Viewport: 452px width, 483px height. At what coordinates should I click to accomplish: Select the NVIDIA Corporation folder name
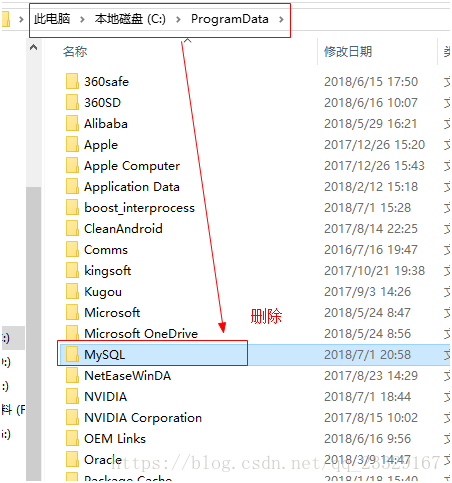[x=143, y=418]
